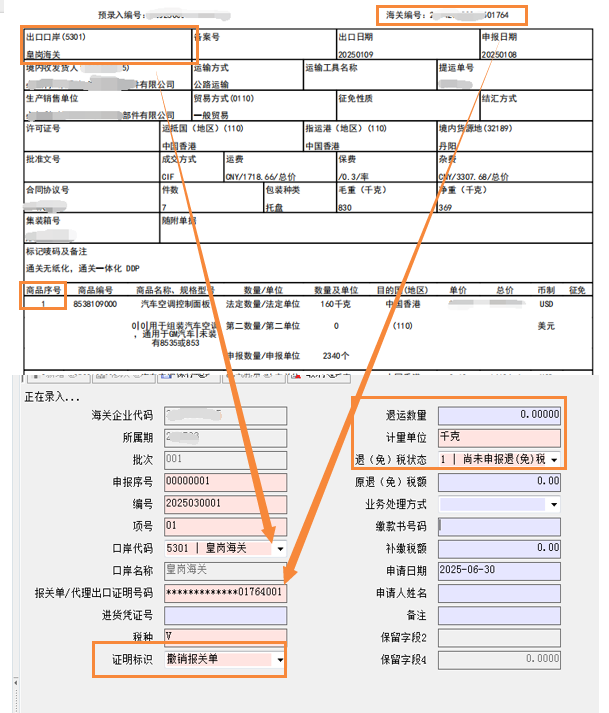Click the 申报序号 field with 00000001
This screenshot has height=713, width=609.
click(x=226, y=482)
